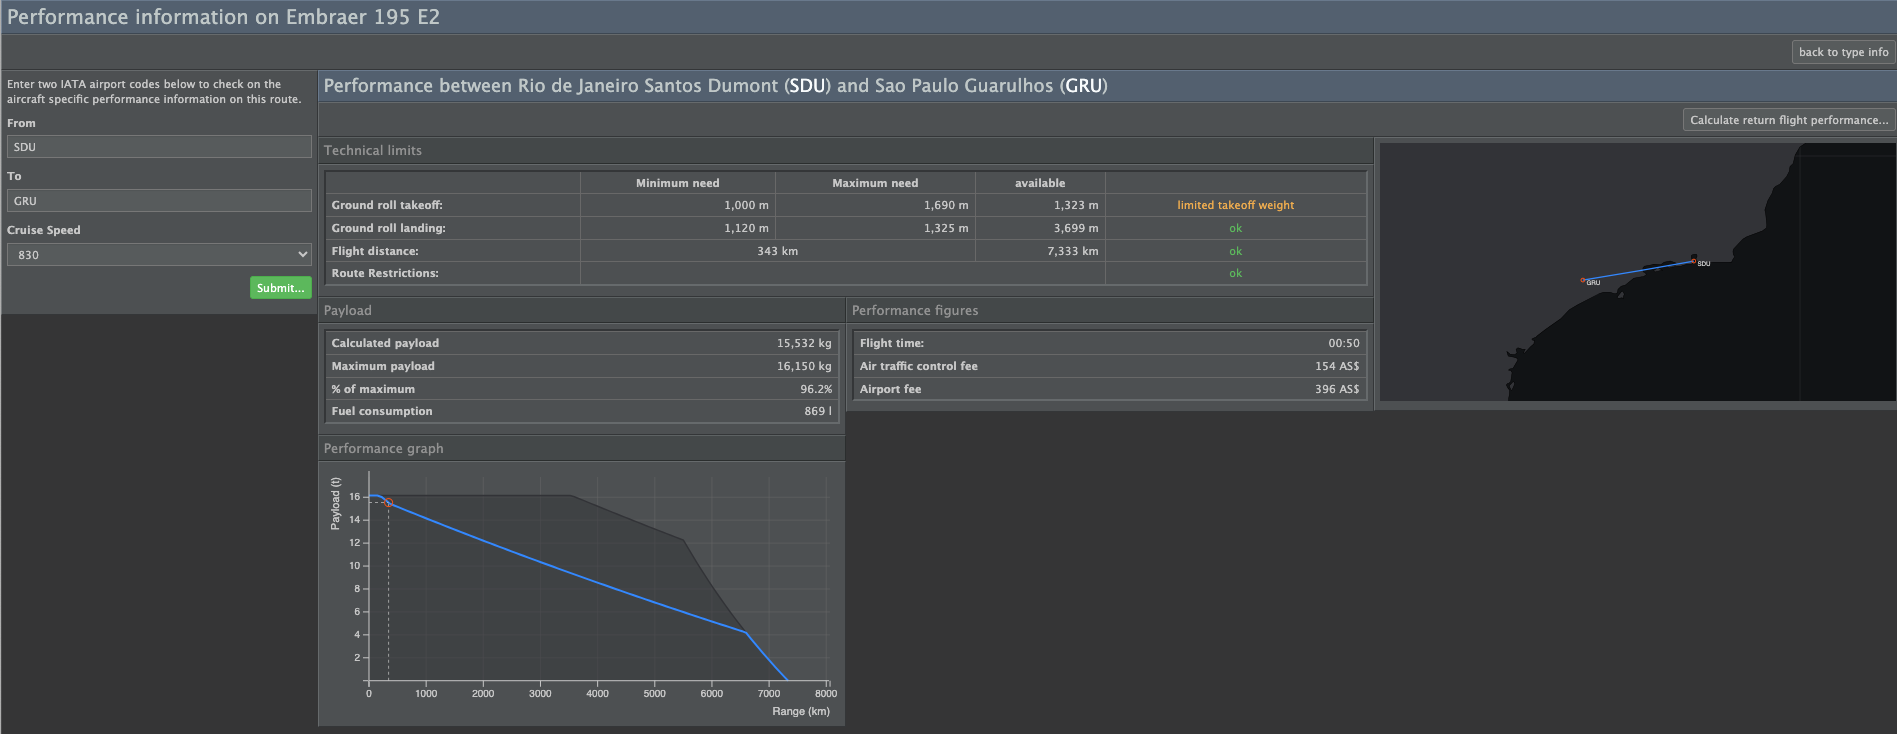Open the Cruise Speed dropdown arrow
The image size is (1897, 734).
click(302, 255)
